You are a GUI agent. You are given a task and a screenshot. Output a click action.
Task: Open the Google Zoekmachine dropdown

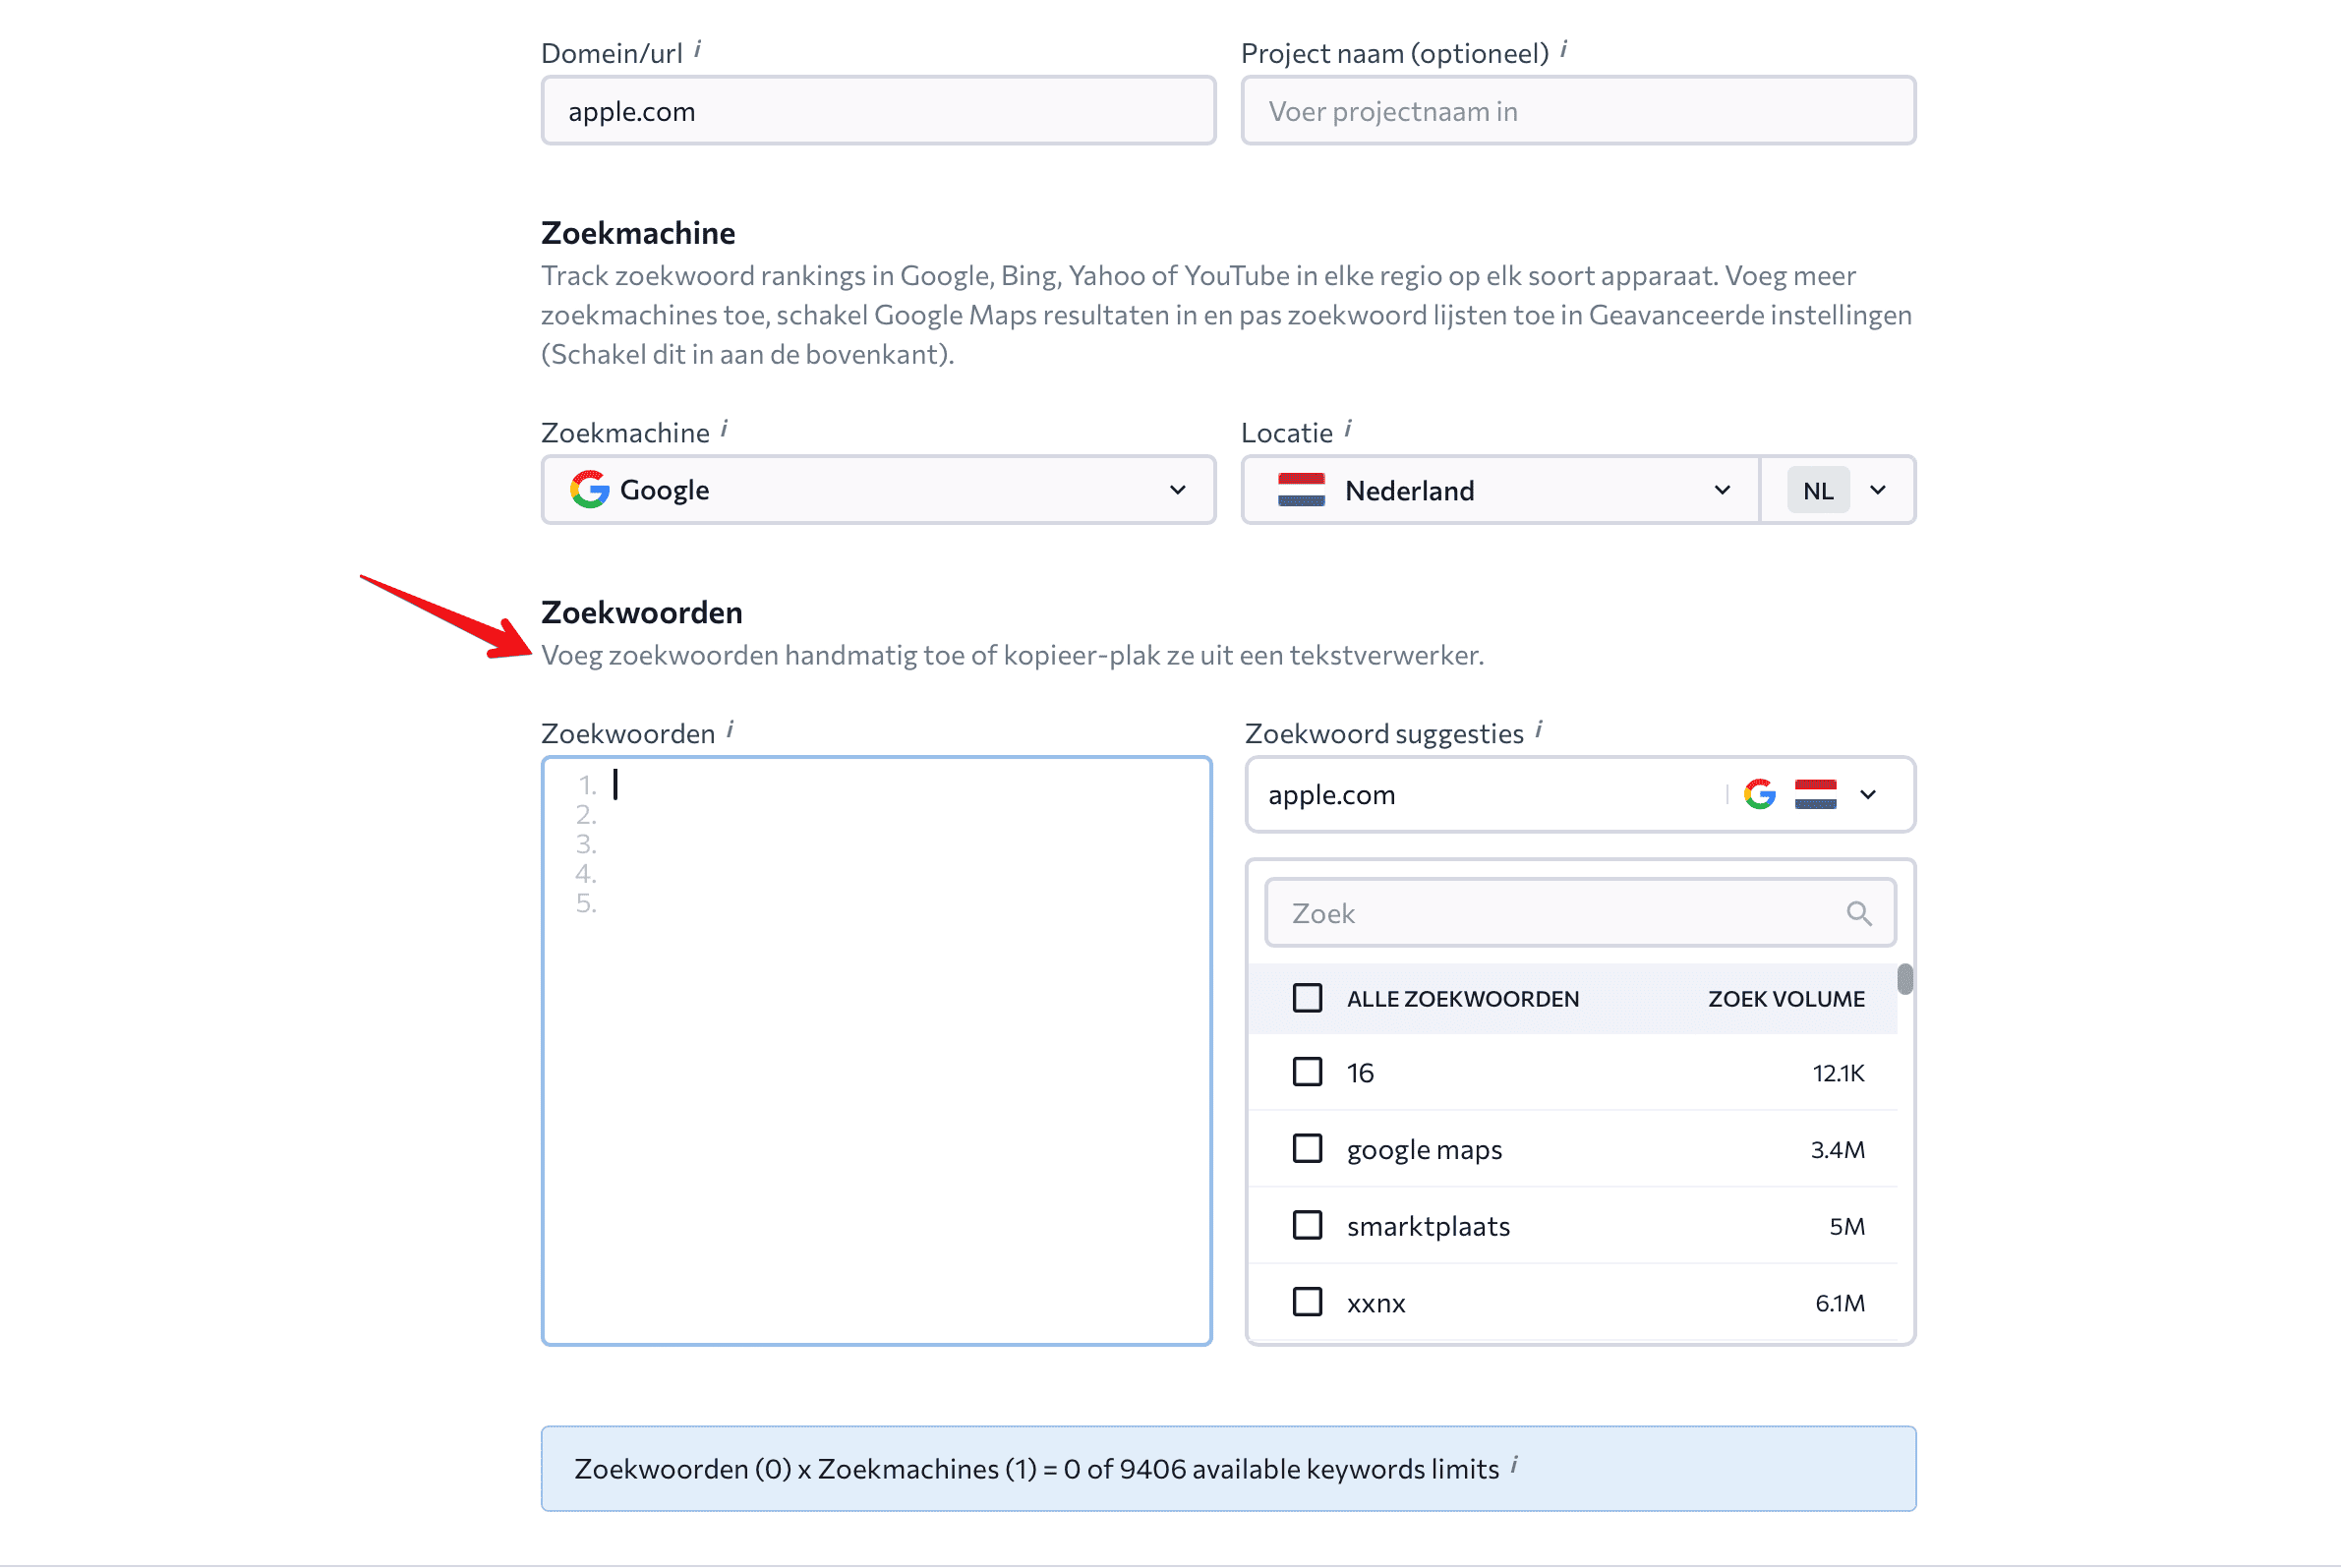point(878,490)
